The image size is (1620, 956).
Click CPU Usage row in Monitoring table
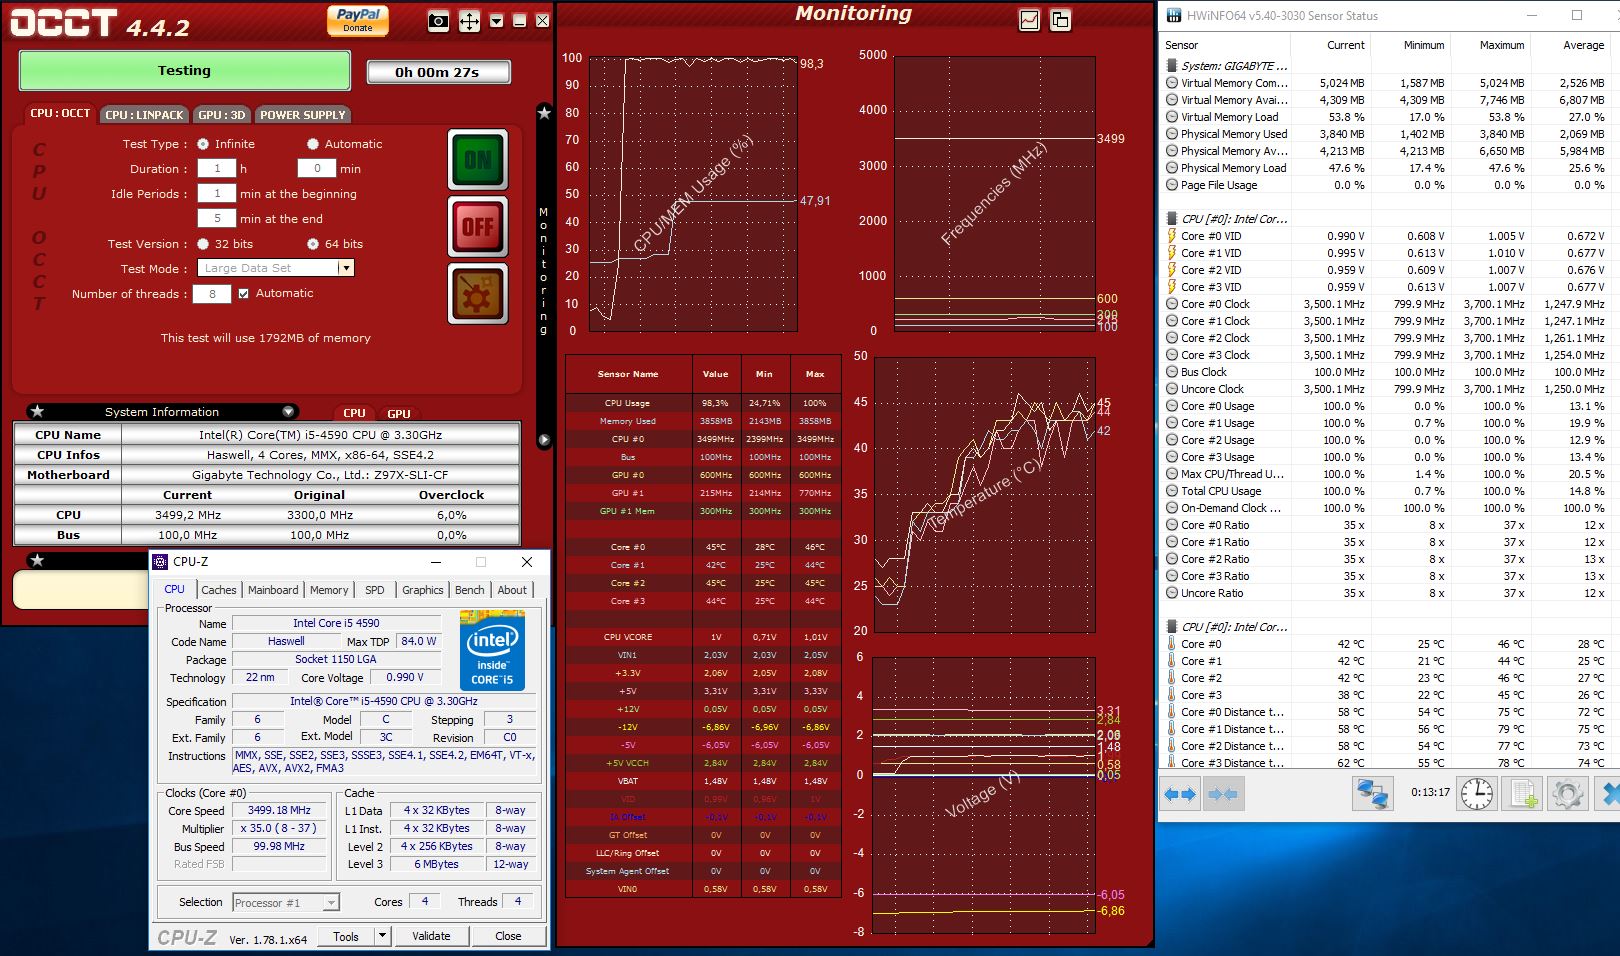[x=703, y=403]
